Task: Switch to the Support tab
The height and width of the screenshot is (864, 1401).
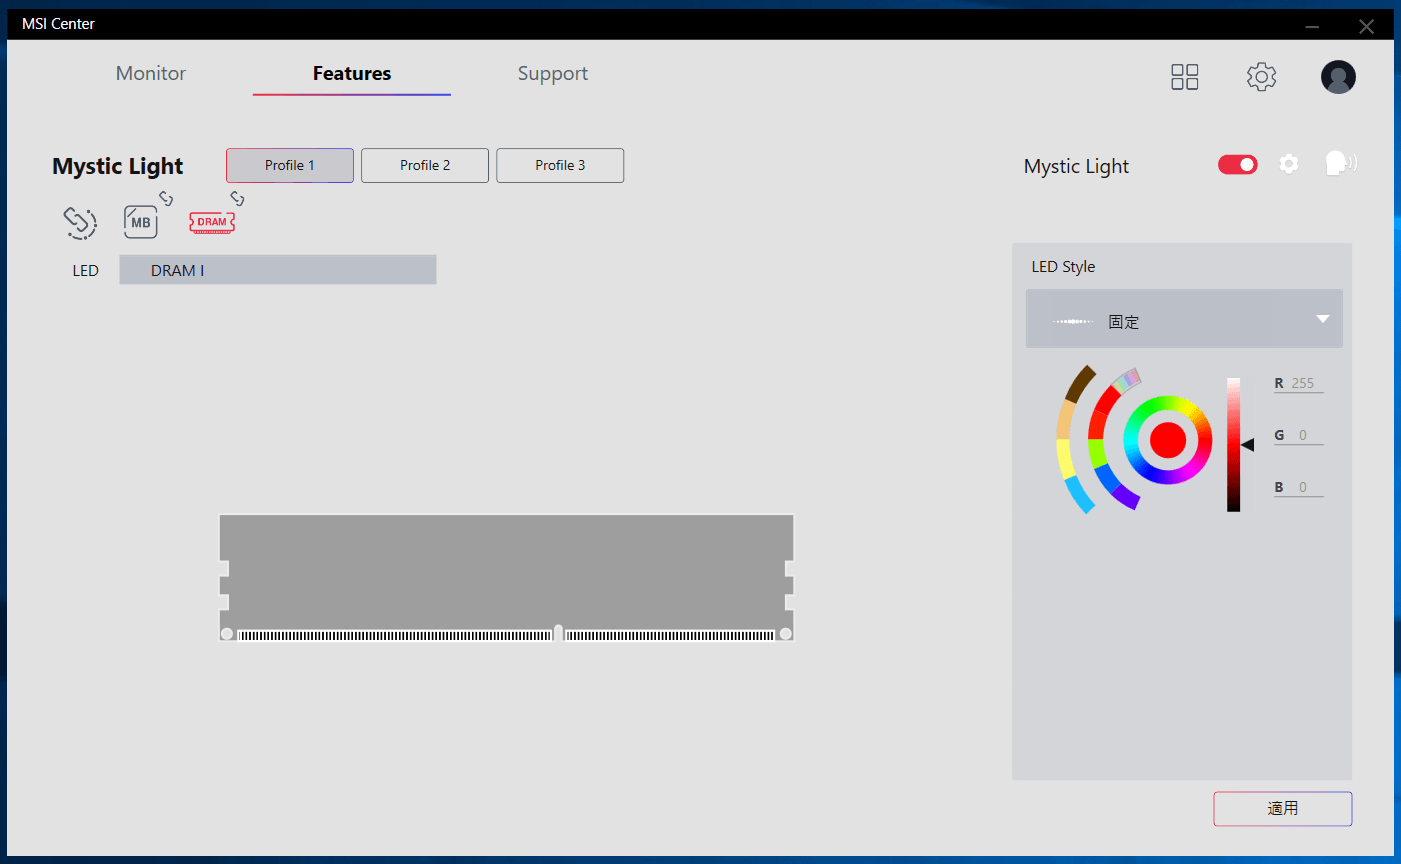Action: click(553, 73)
